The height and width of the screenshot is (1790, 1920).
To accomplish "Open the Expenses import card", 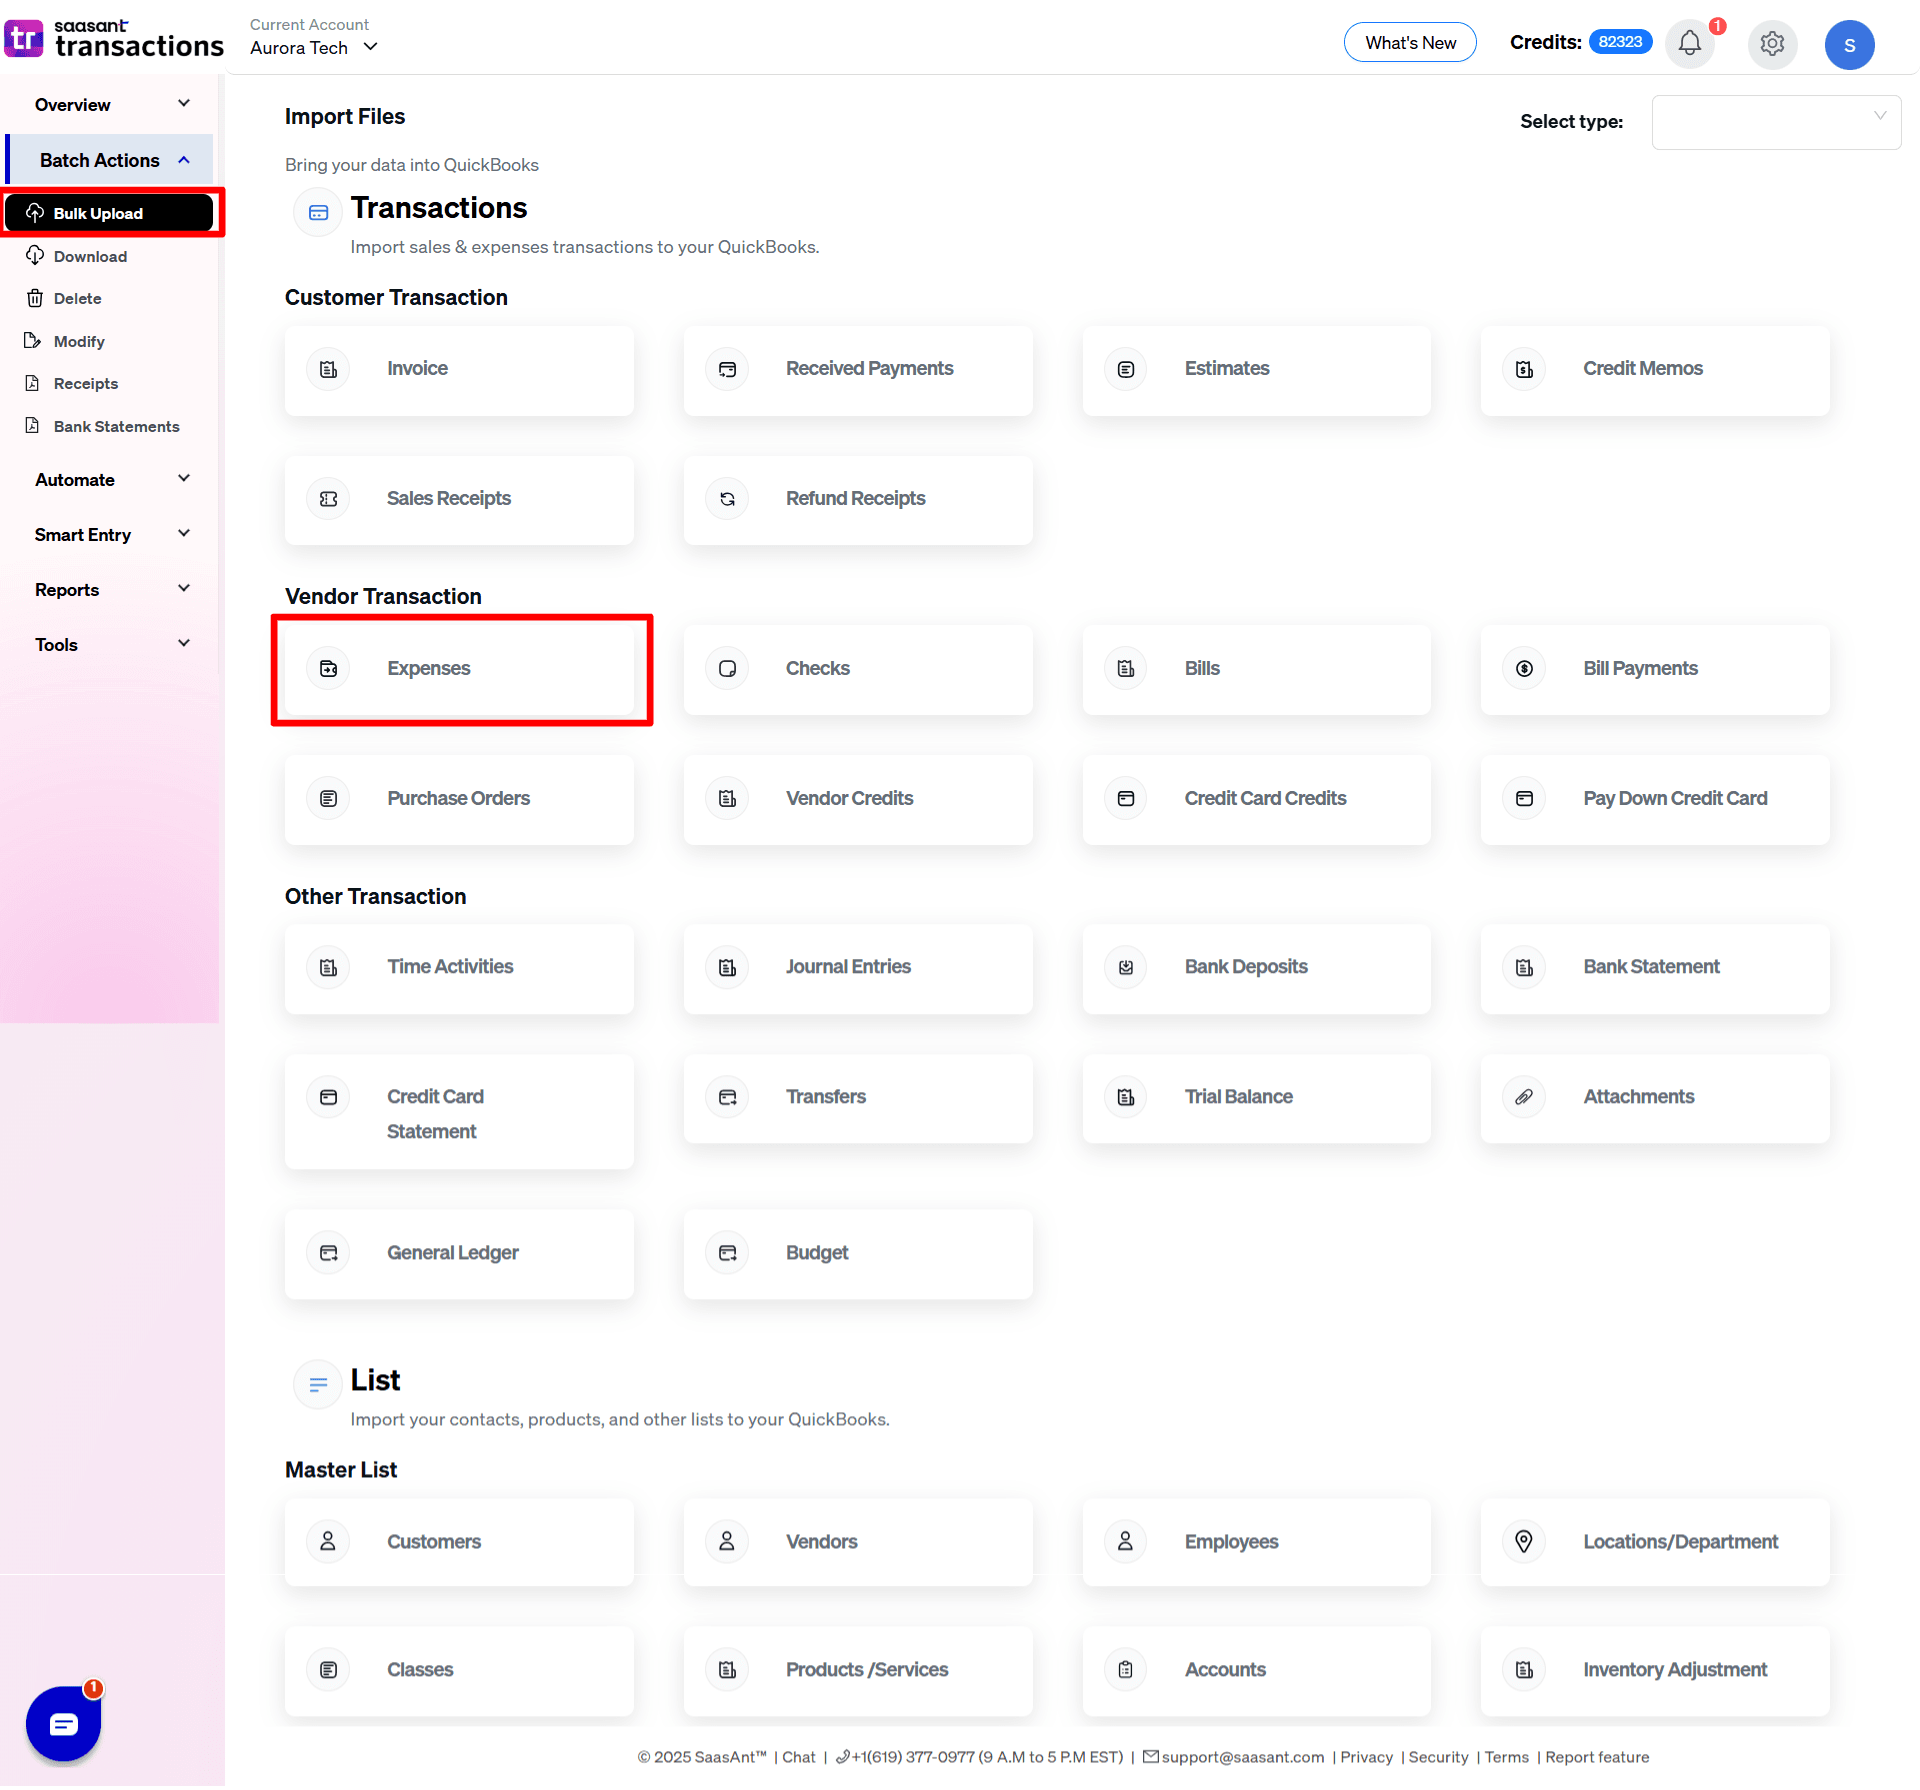I will click(x=461, y=668).
